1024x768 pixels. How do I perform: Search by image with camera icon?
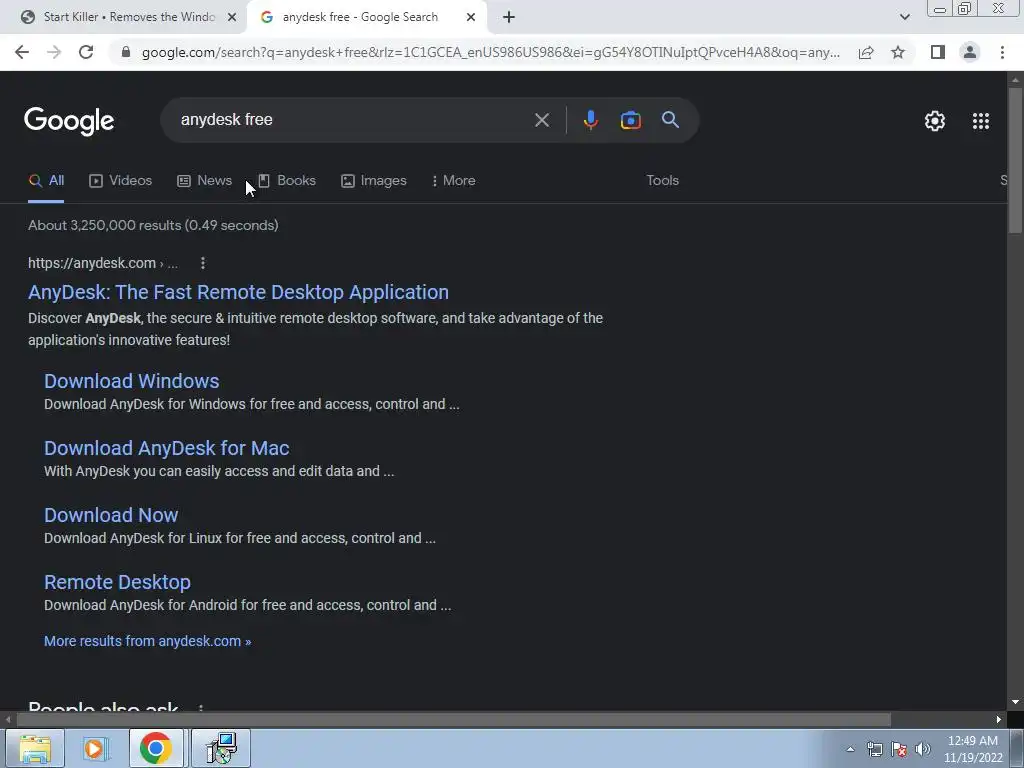(x=630, y=120)
